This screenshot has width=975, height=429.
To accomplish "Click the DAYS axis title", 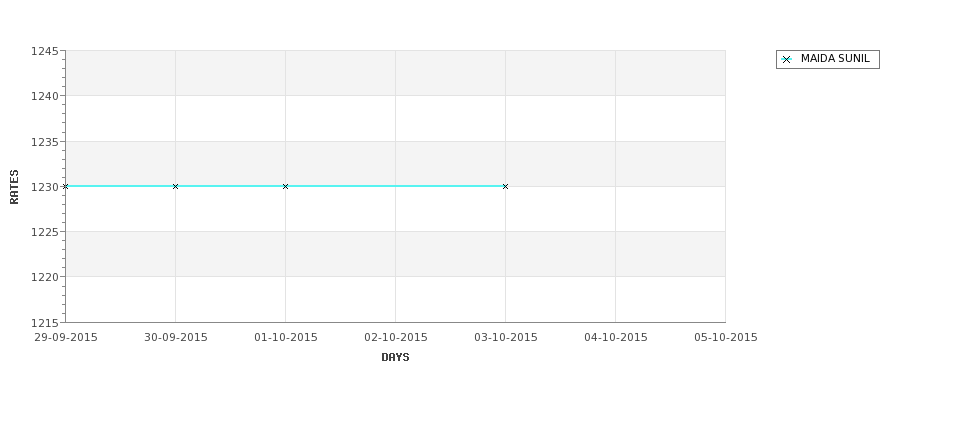I will (x=395, y=357).
